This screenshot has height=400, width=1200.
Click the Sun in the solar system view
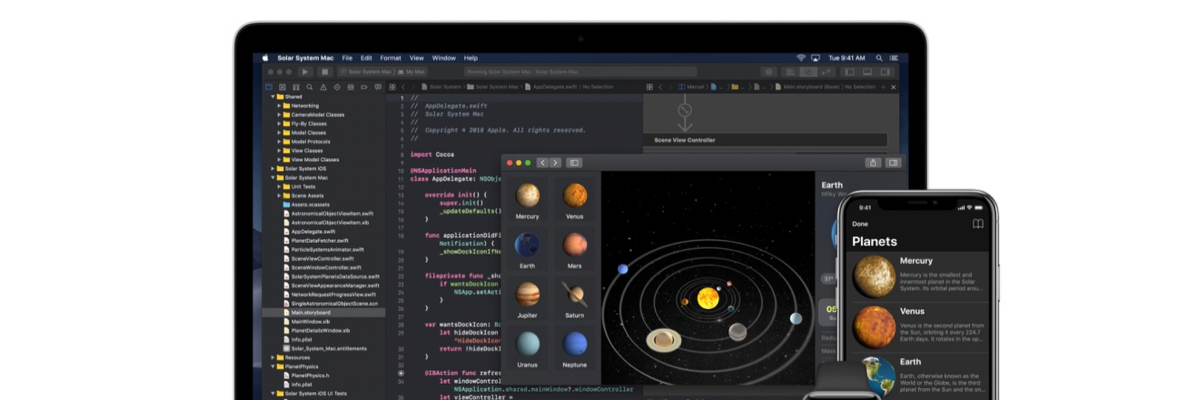point(708,298)
